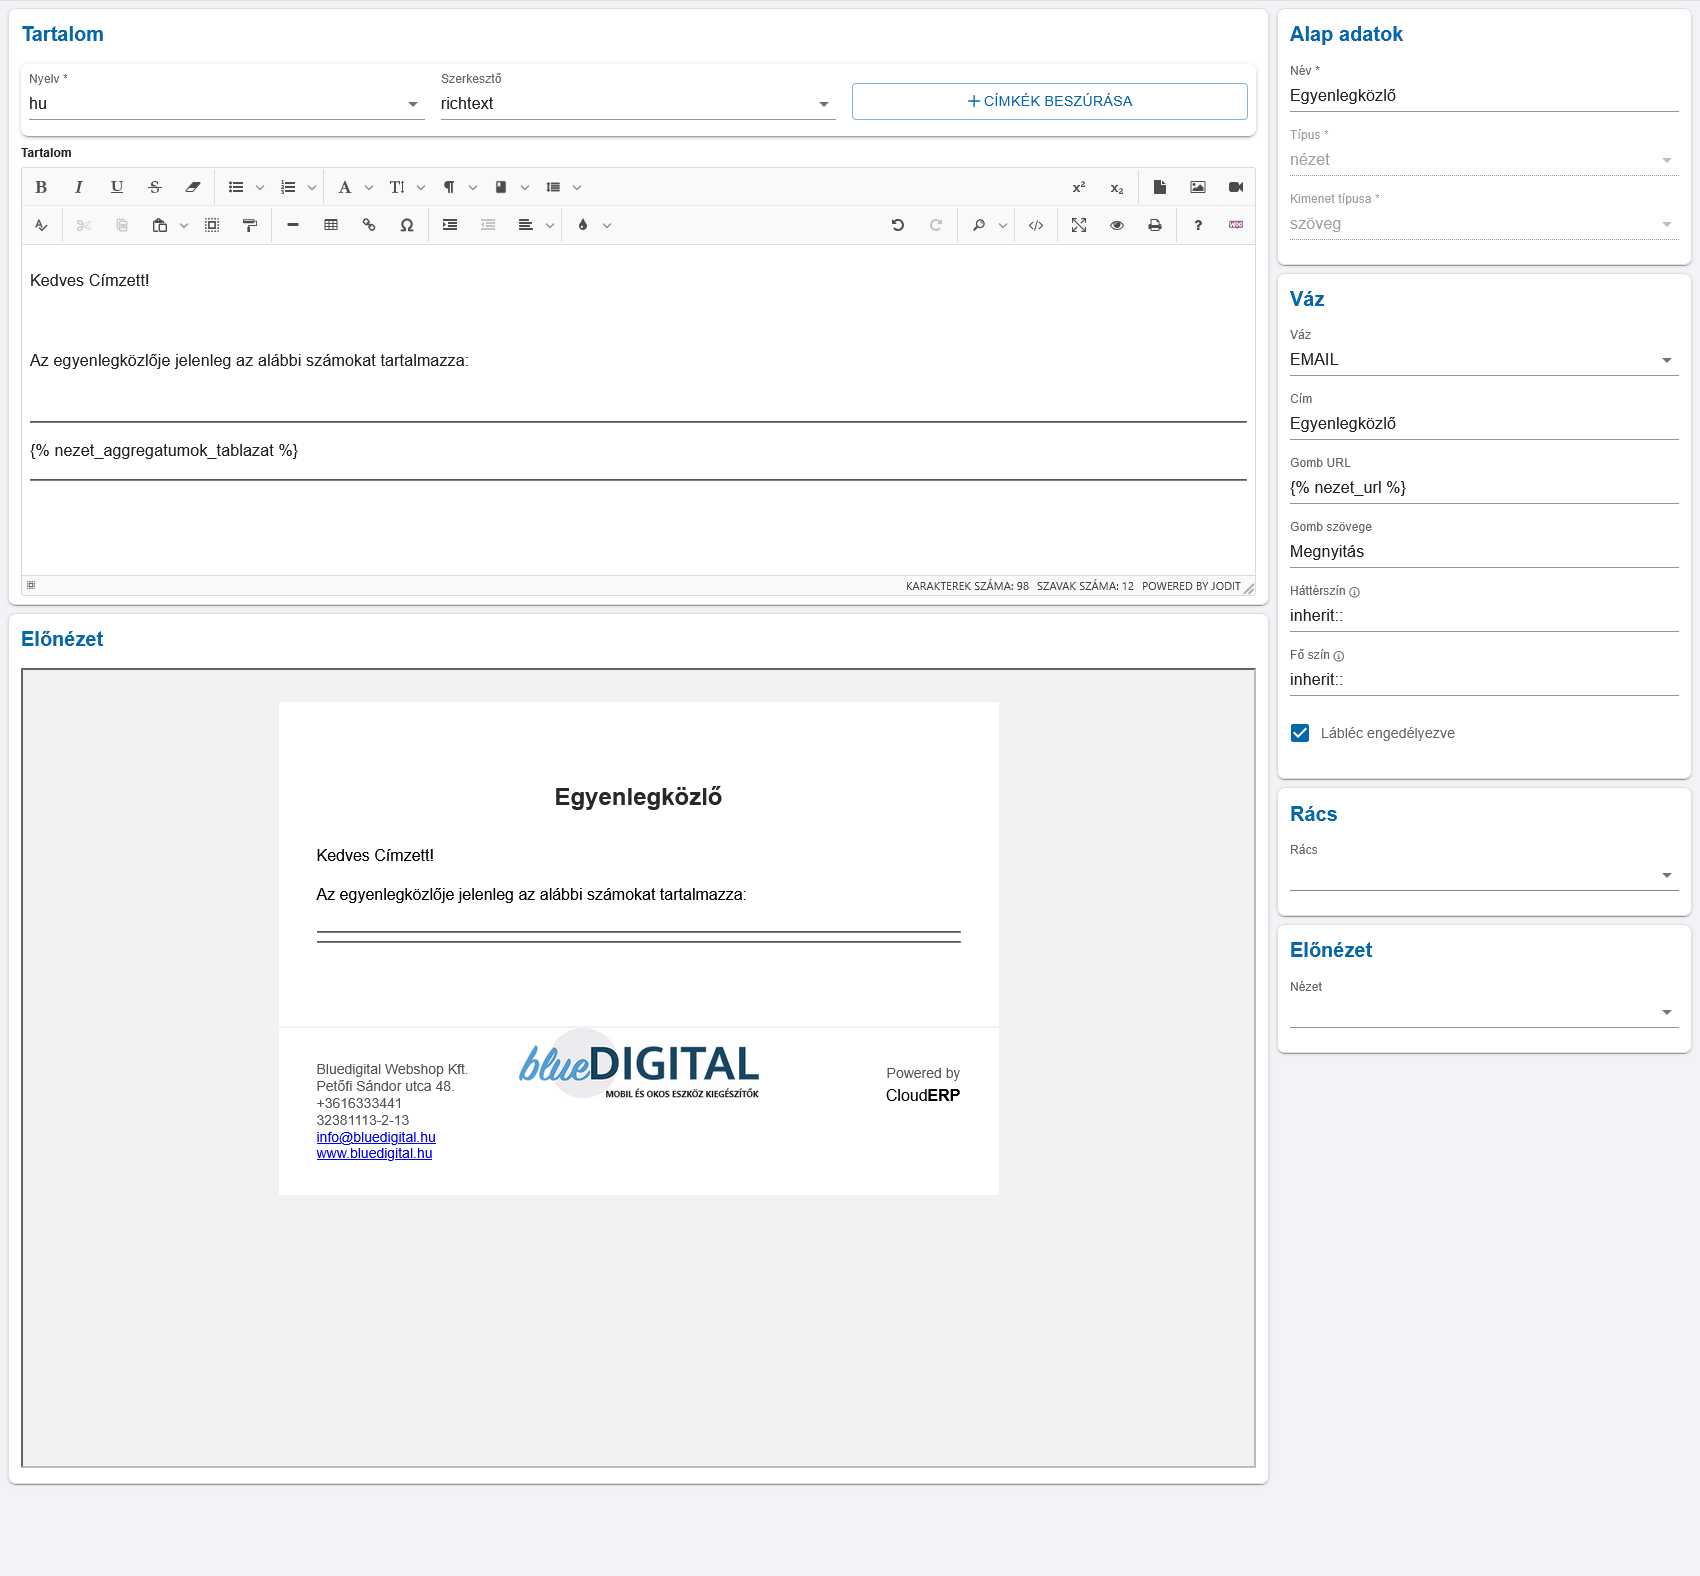1700x1576 pixels.
Task: Click the eraser clear-formatting icon
Action: 193,187
